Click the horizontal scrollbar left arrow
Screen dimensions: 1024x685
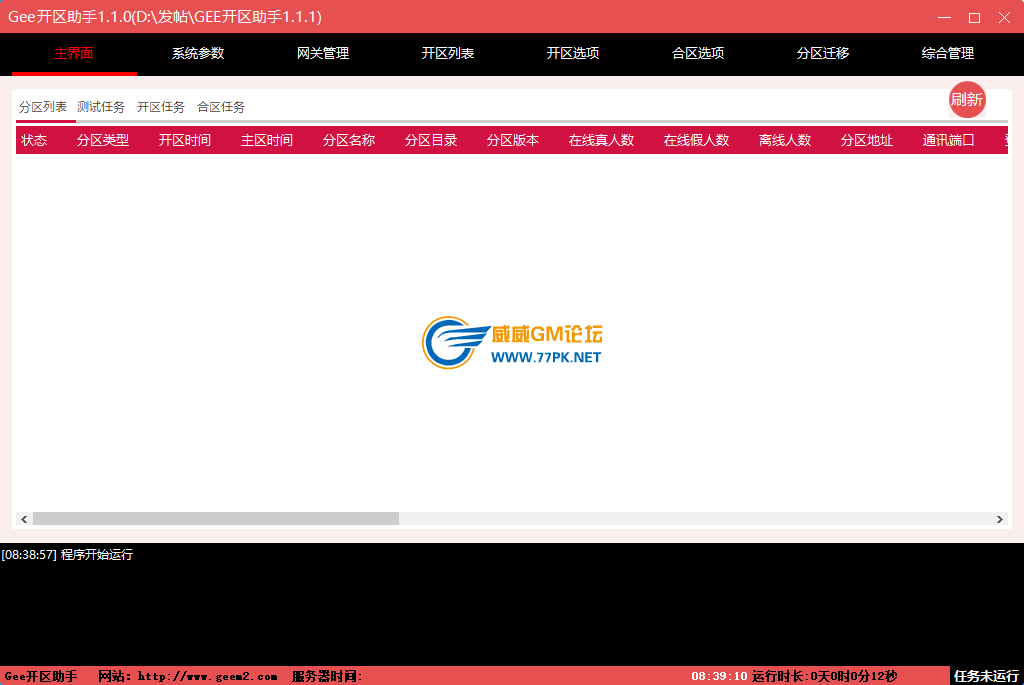point(24,519)
